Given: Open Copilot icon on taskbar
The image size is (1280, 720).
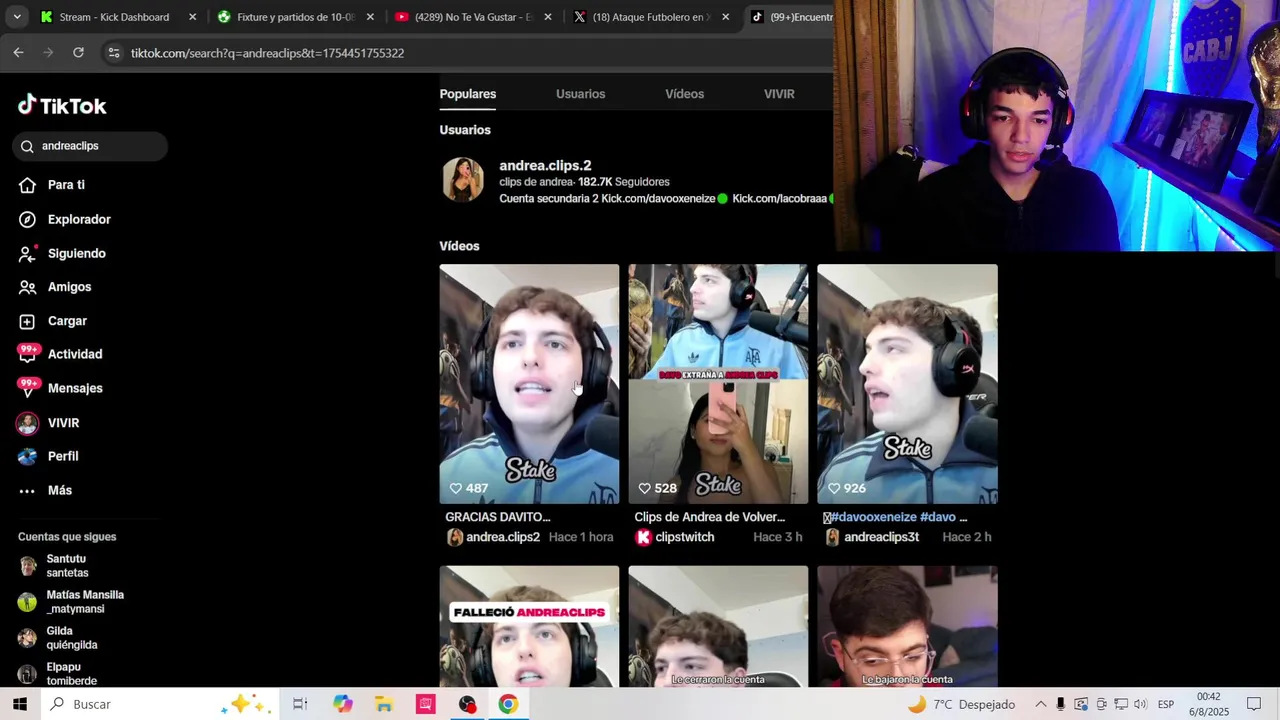Looking at the screenshot, I should [343, 704].
